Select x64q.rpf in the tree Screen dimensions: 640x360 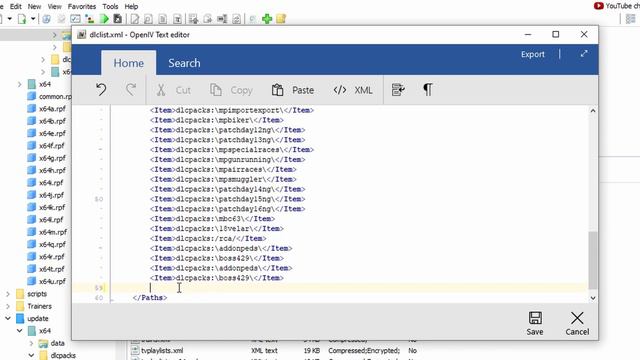(52, 244)
